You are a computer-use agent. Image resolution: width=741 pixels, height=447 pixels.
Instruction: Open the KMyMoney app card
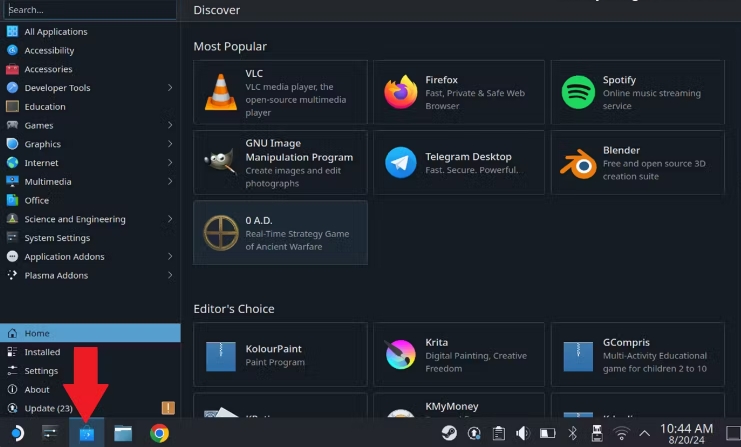coord(458,405)
